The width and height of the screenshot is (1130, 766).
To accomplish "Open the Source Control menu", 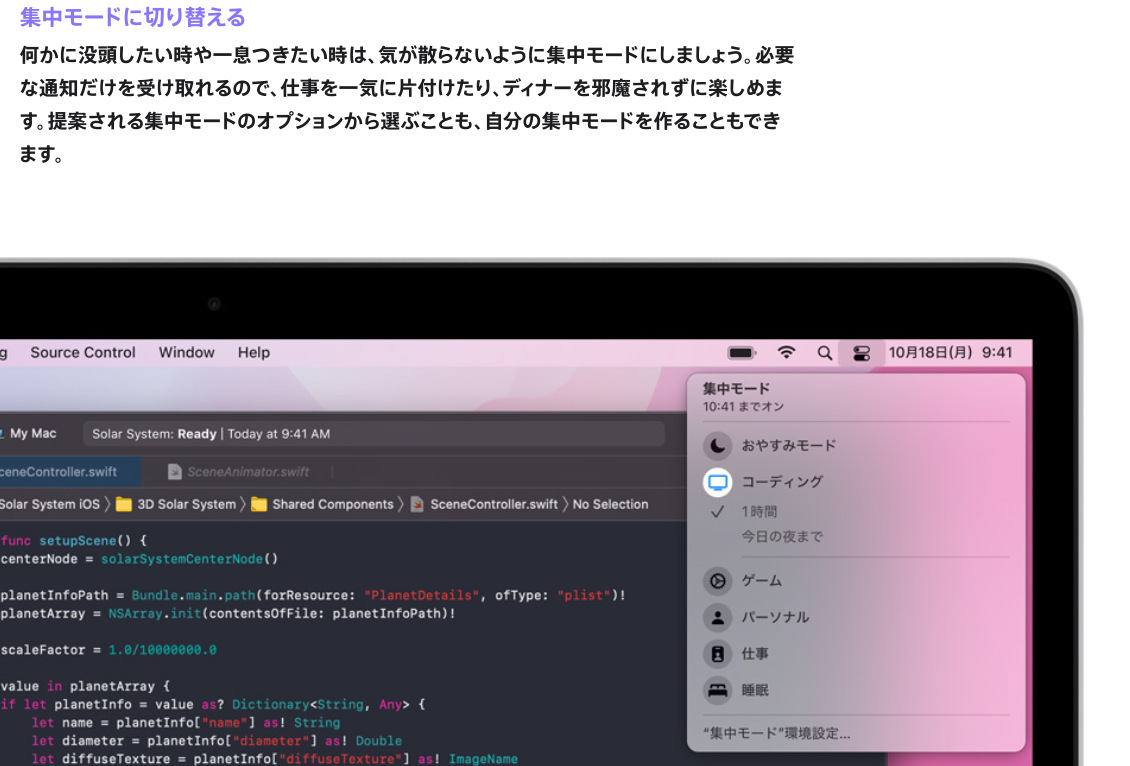I will pyautogui.click(x=83, y=352).
